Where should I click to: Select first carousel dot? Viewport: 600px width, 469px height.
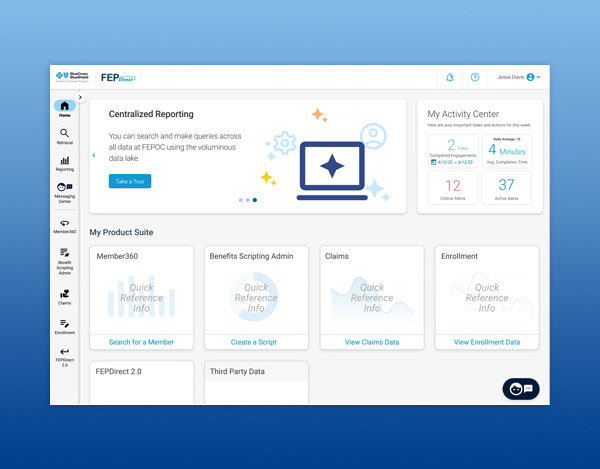click(x=241, y=200)
